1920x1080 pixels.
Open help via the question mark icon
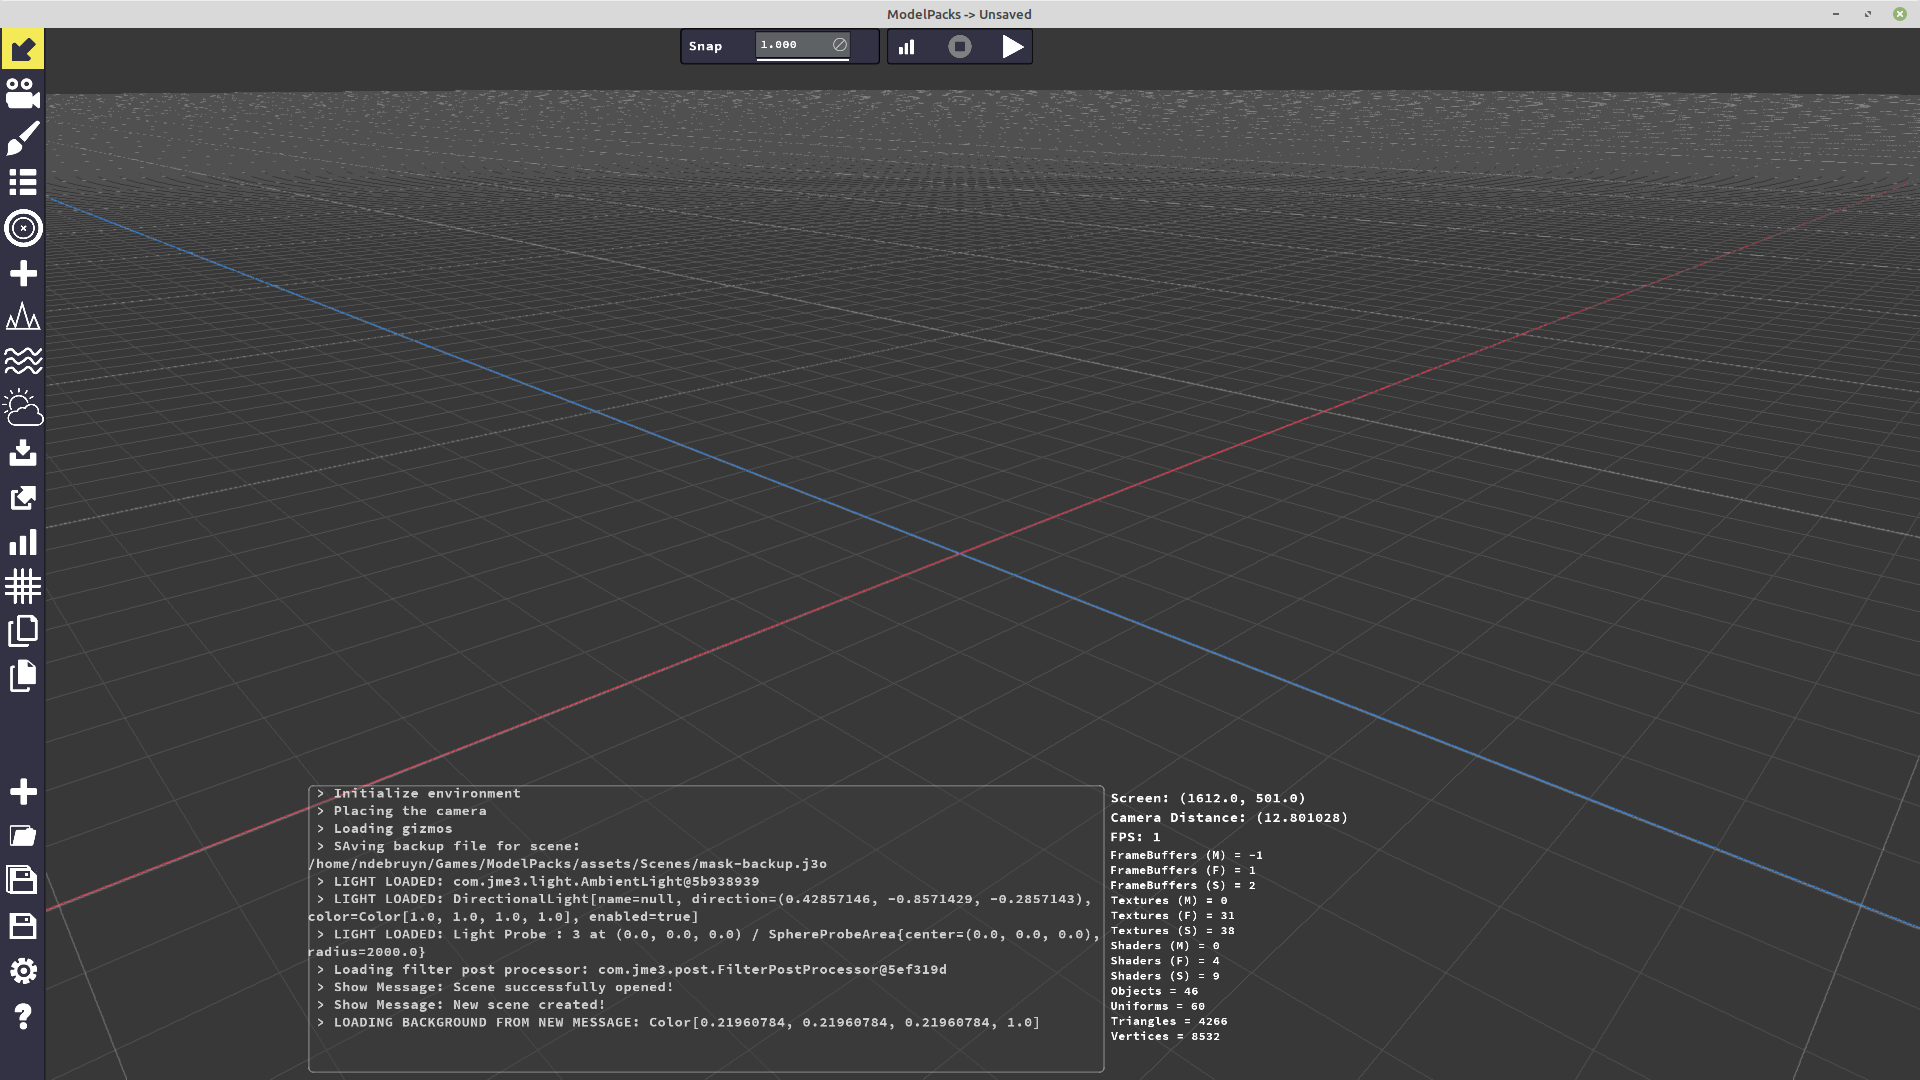(22, 1016)
